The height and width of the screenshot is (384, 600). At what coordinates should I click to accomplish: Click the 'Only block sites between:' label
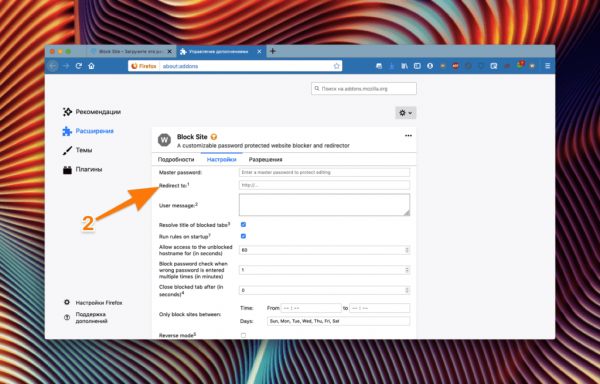[x=190, y=314]
